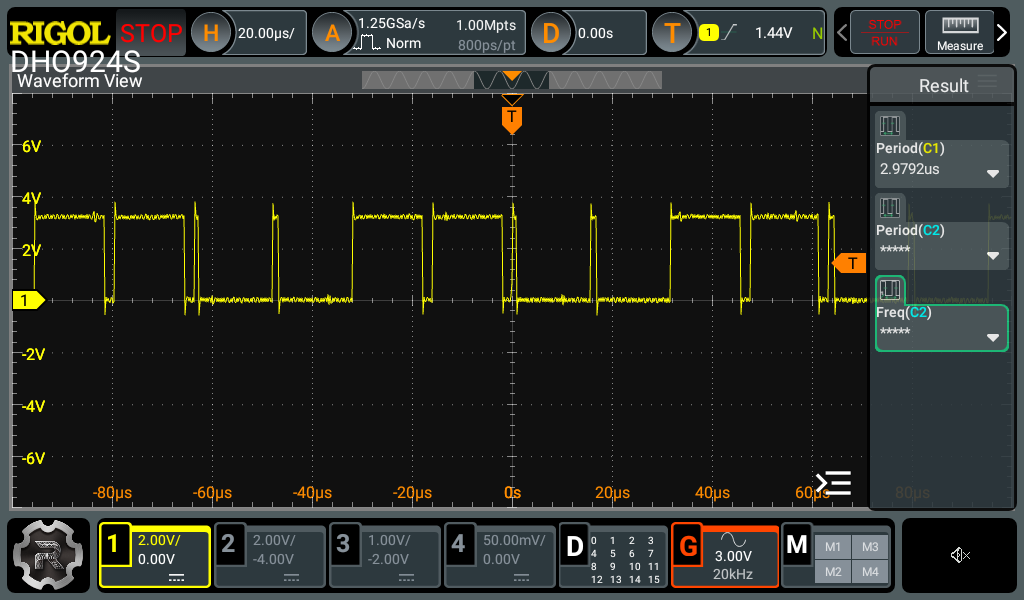The width and height of the screenshot is (1024, 600).
Task: Open the 1.44V trigger level setting
Action: click(773, 33)
